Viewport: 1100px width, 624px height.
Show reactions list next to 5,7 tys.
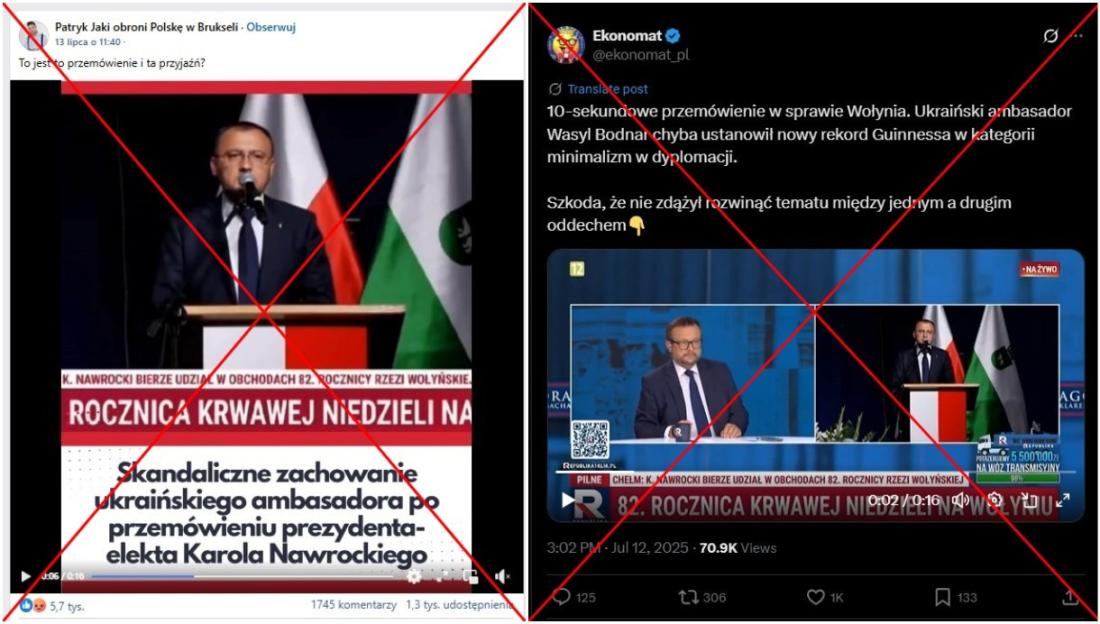(x=32, y=605)
